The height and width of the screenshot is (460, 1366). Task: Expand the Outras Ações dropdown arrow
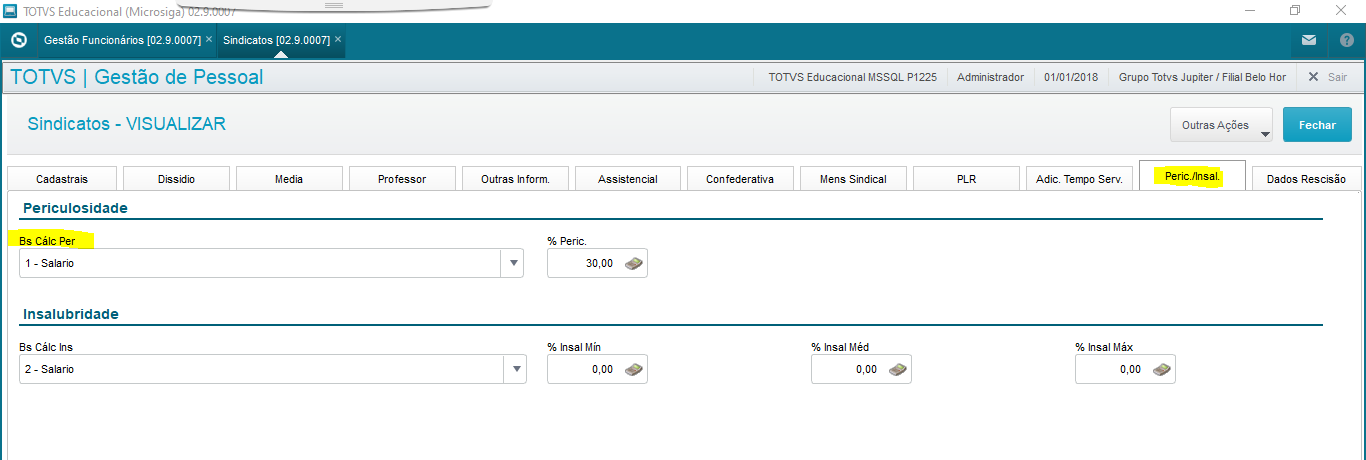[1265, 132]
